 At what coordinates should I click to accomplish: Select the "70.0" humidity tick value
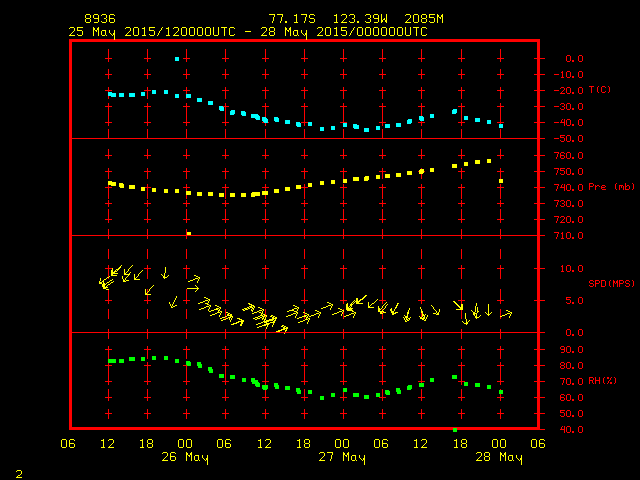(x=571, y=382)
